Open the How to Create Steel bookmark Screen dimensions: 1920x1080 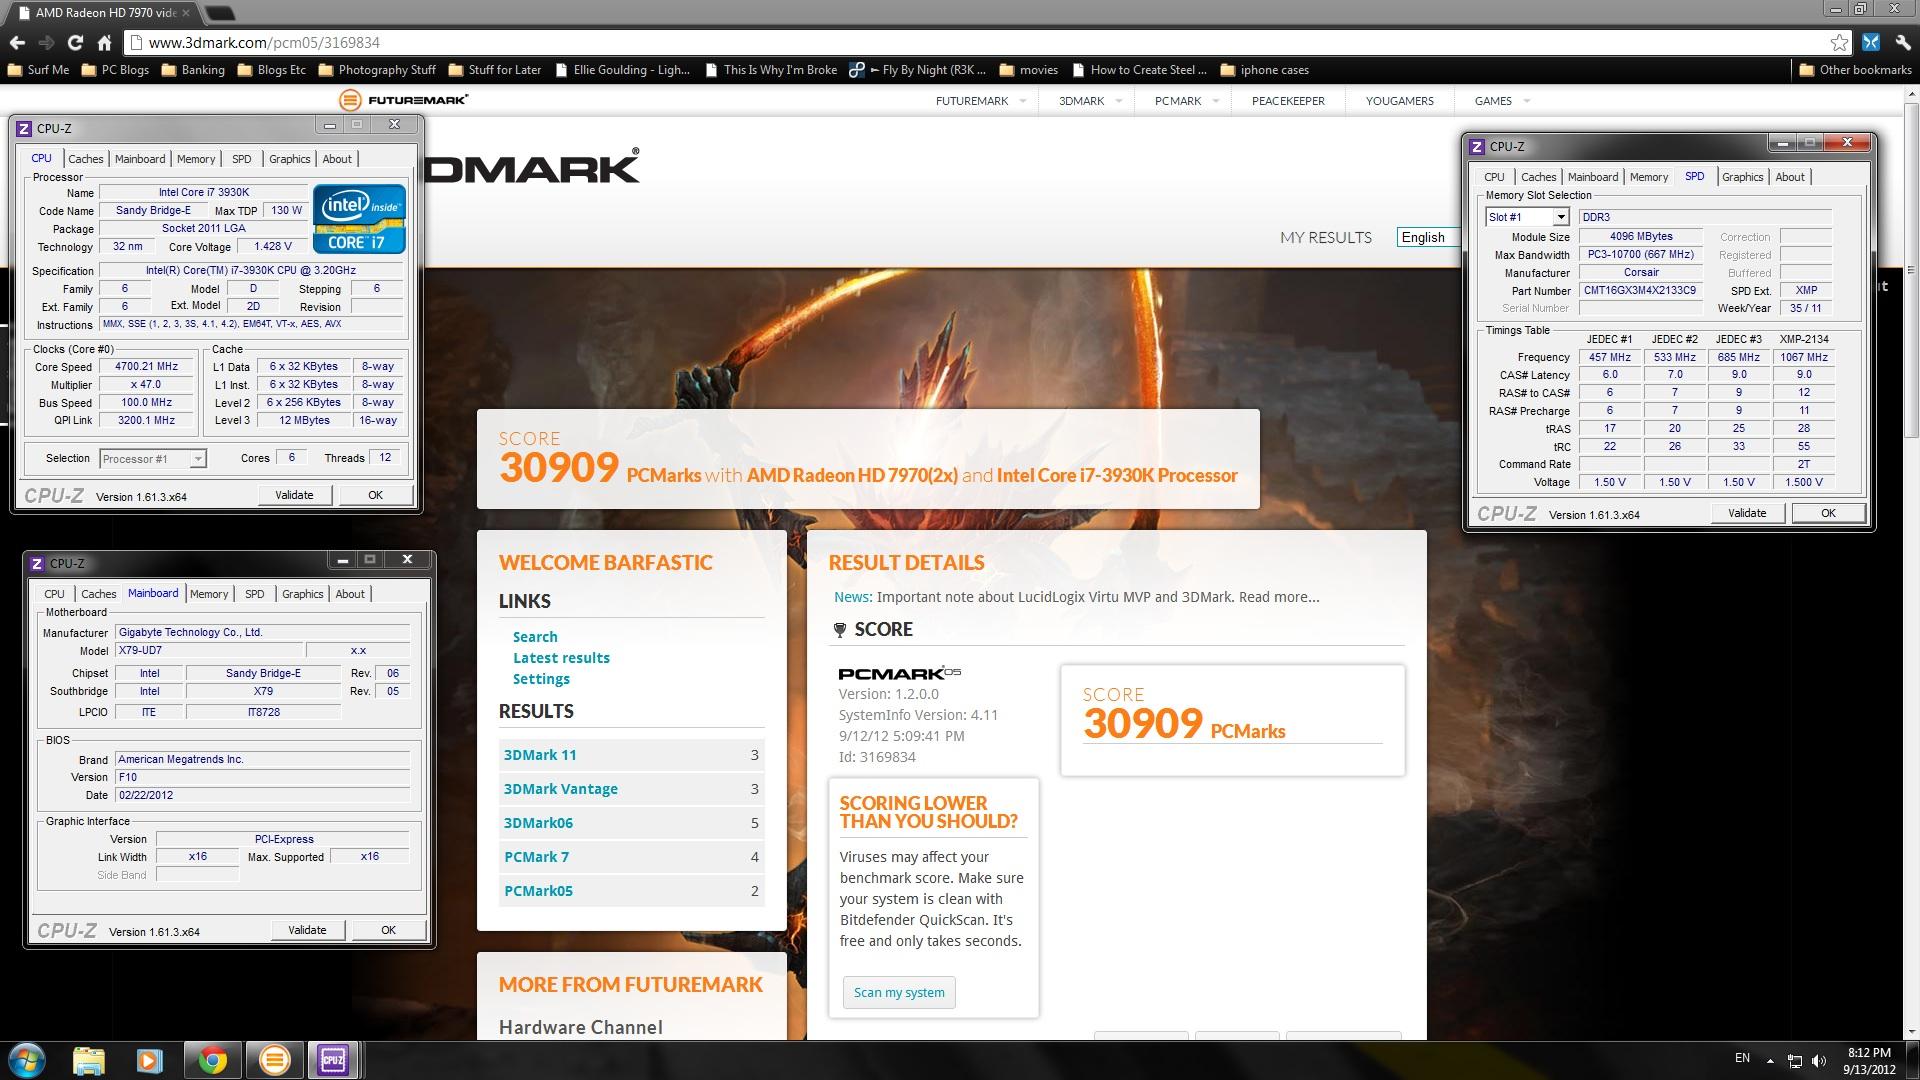tap(1138, 70)
